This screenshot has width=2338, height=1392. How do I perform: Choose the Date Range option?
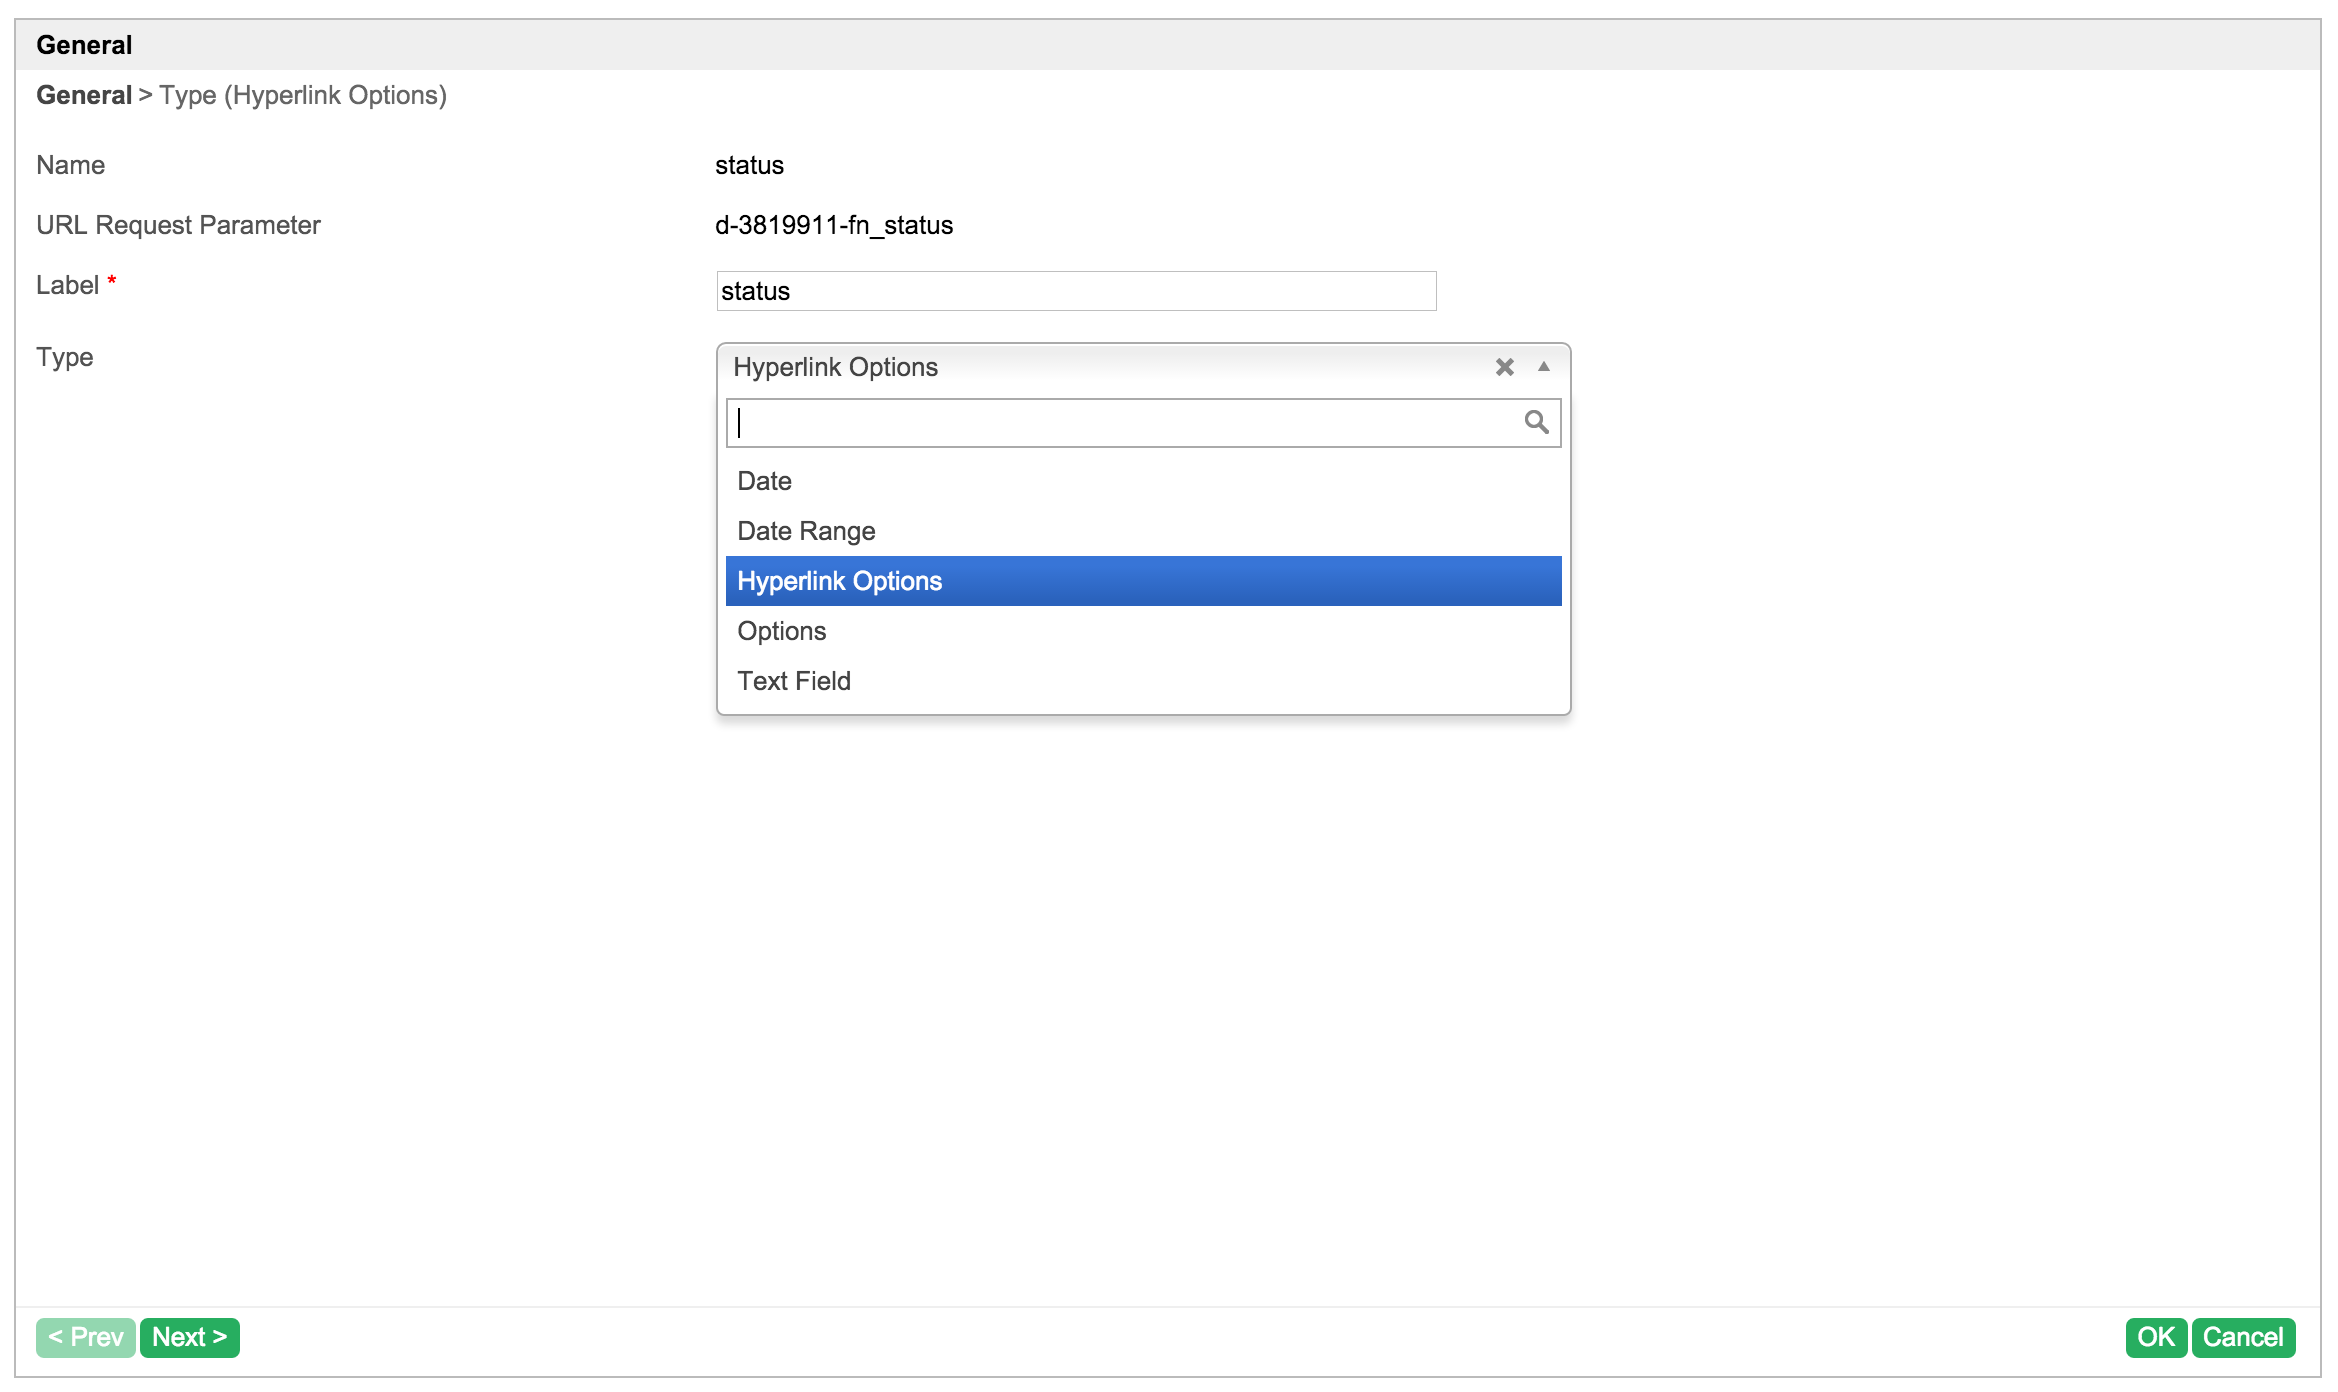pyautogui.click(x=806, y=531)
